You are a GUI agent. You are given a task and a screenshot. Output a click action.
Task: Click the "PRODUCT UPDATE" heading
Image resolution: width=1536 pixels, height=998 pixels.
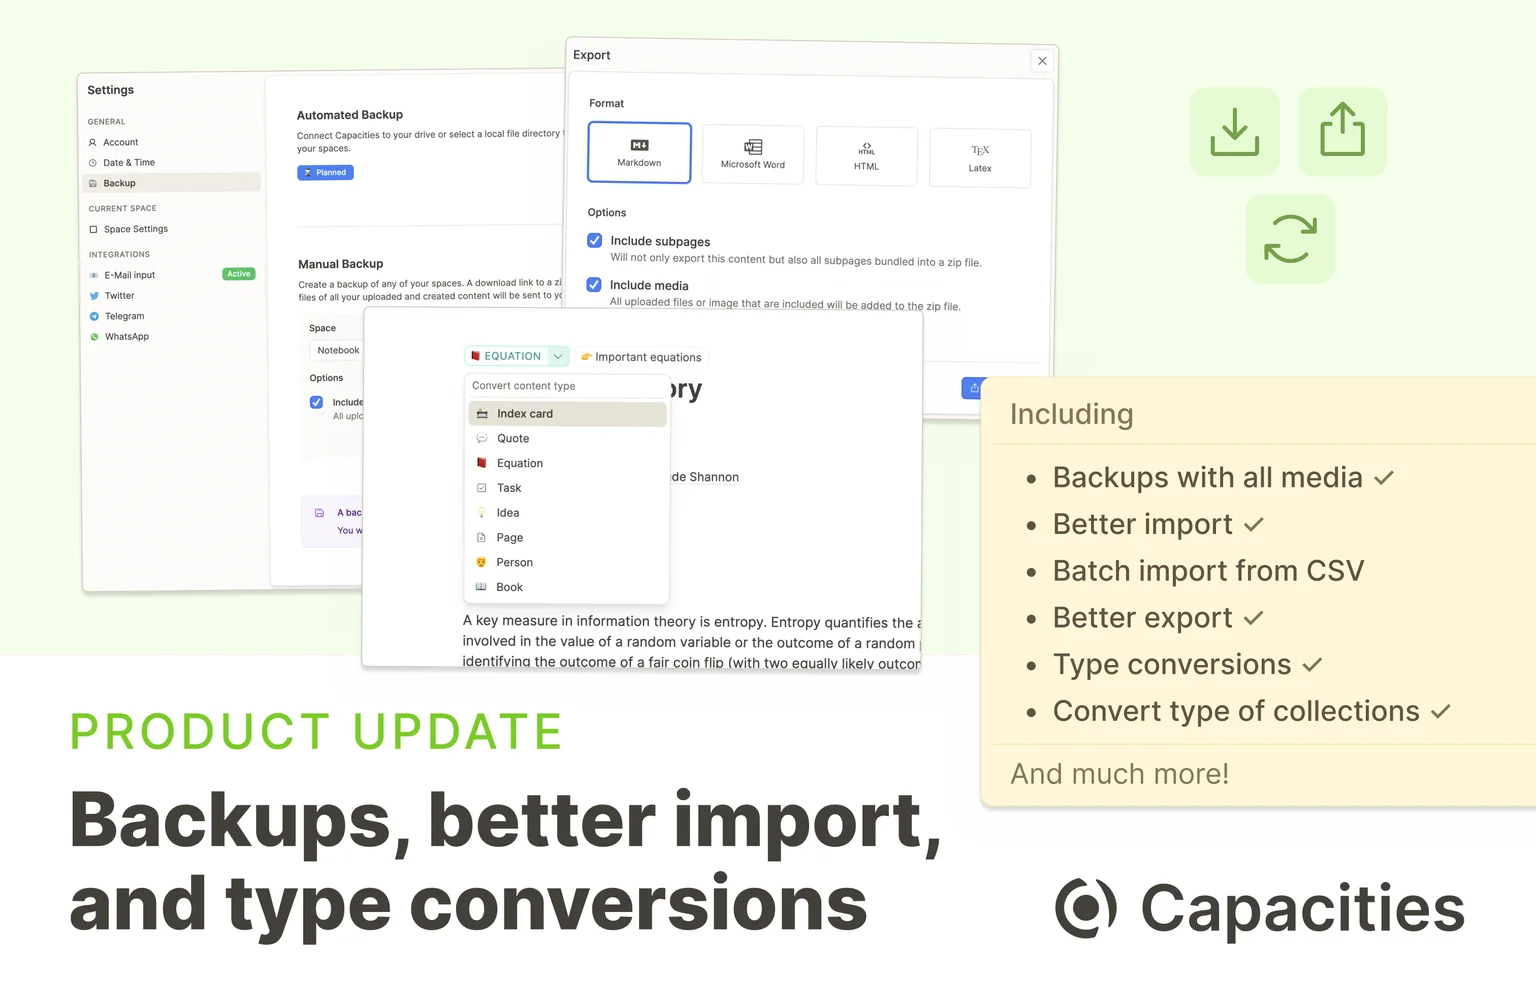(x=317, y=732)
